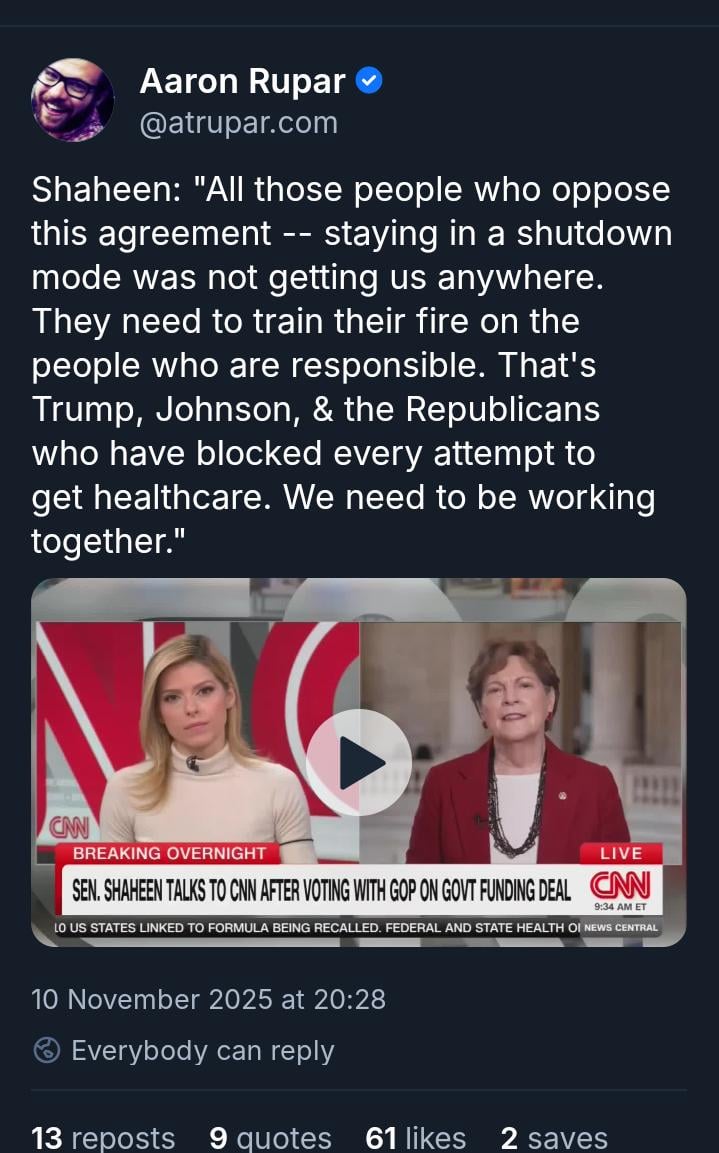
Task: Click the blue verified checkmark badge
Action: pos(369,81)
